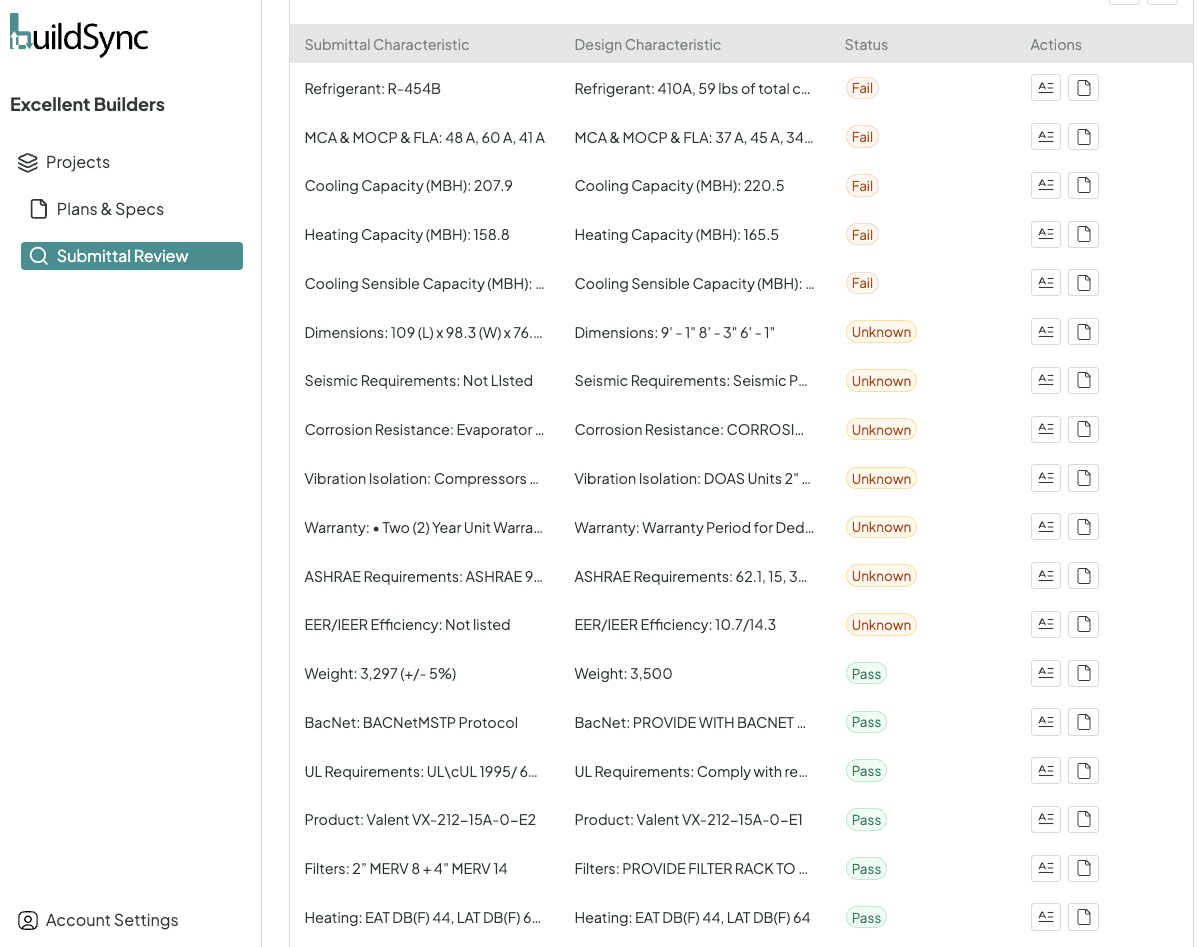The image size is (1197, 947).
Task: Select 'Weight: 3,500' design cell
Action: [623, 674]
